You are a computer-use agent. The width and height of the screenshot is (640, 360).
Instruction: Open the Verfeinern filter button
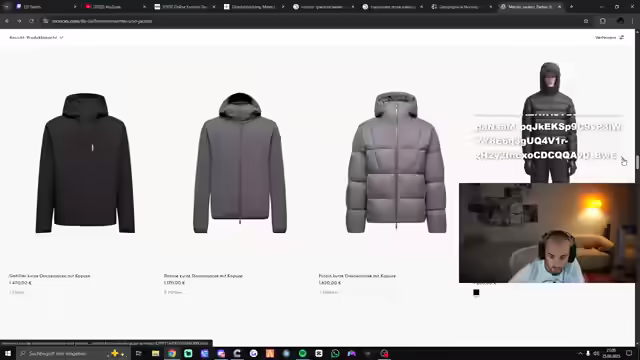609,38
